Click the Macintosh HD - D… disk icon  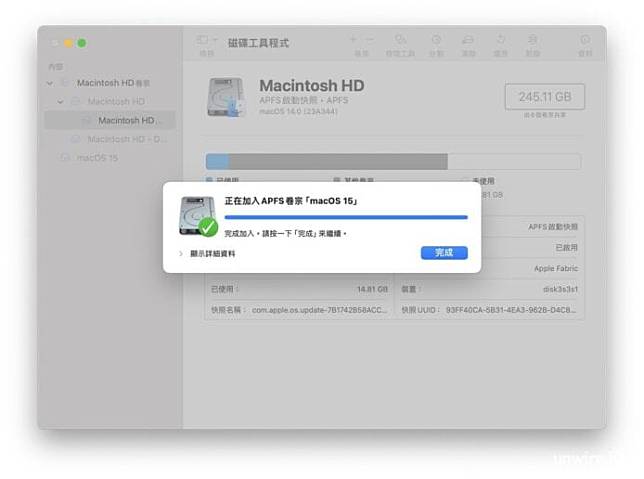coord(75,139)
